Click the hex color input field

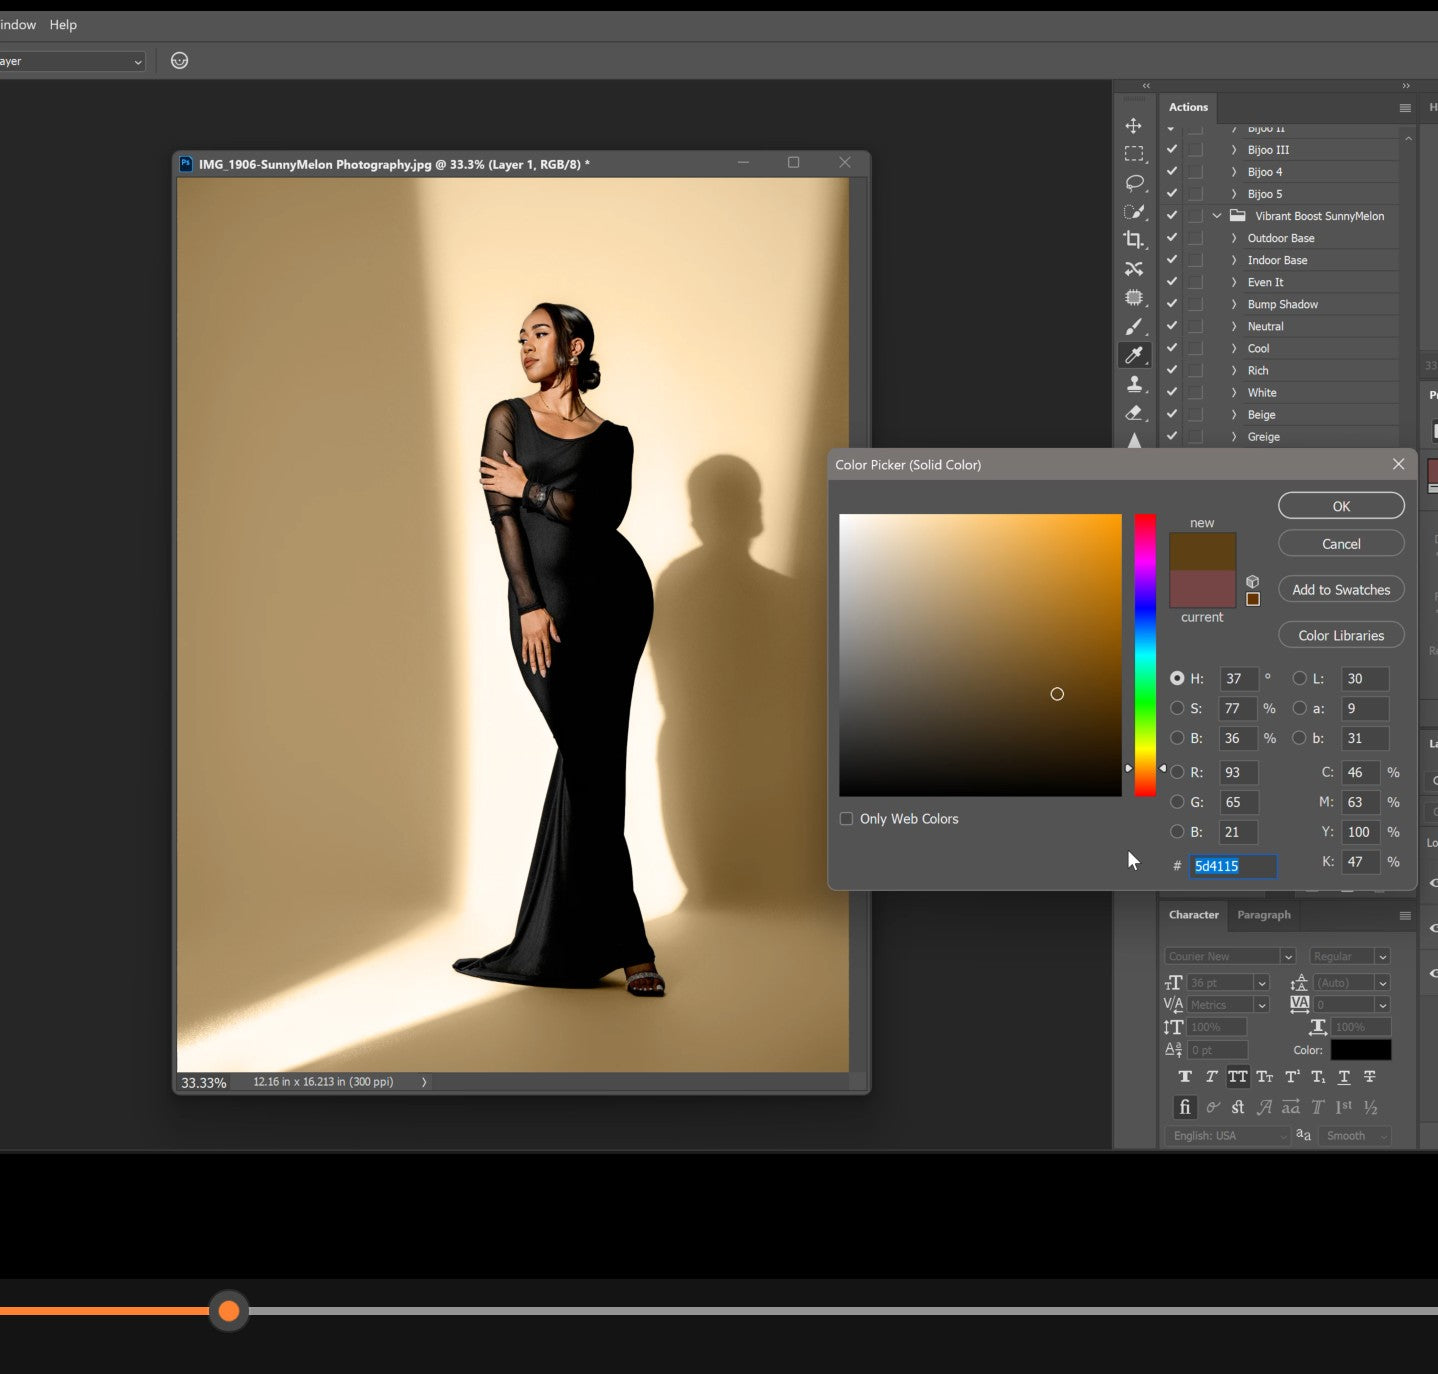pos(1232,866)
